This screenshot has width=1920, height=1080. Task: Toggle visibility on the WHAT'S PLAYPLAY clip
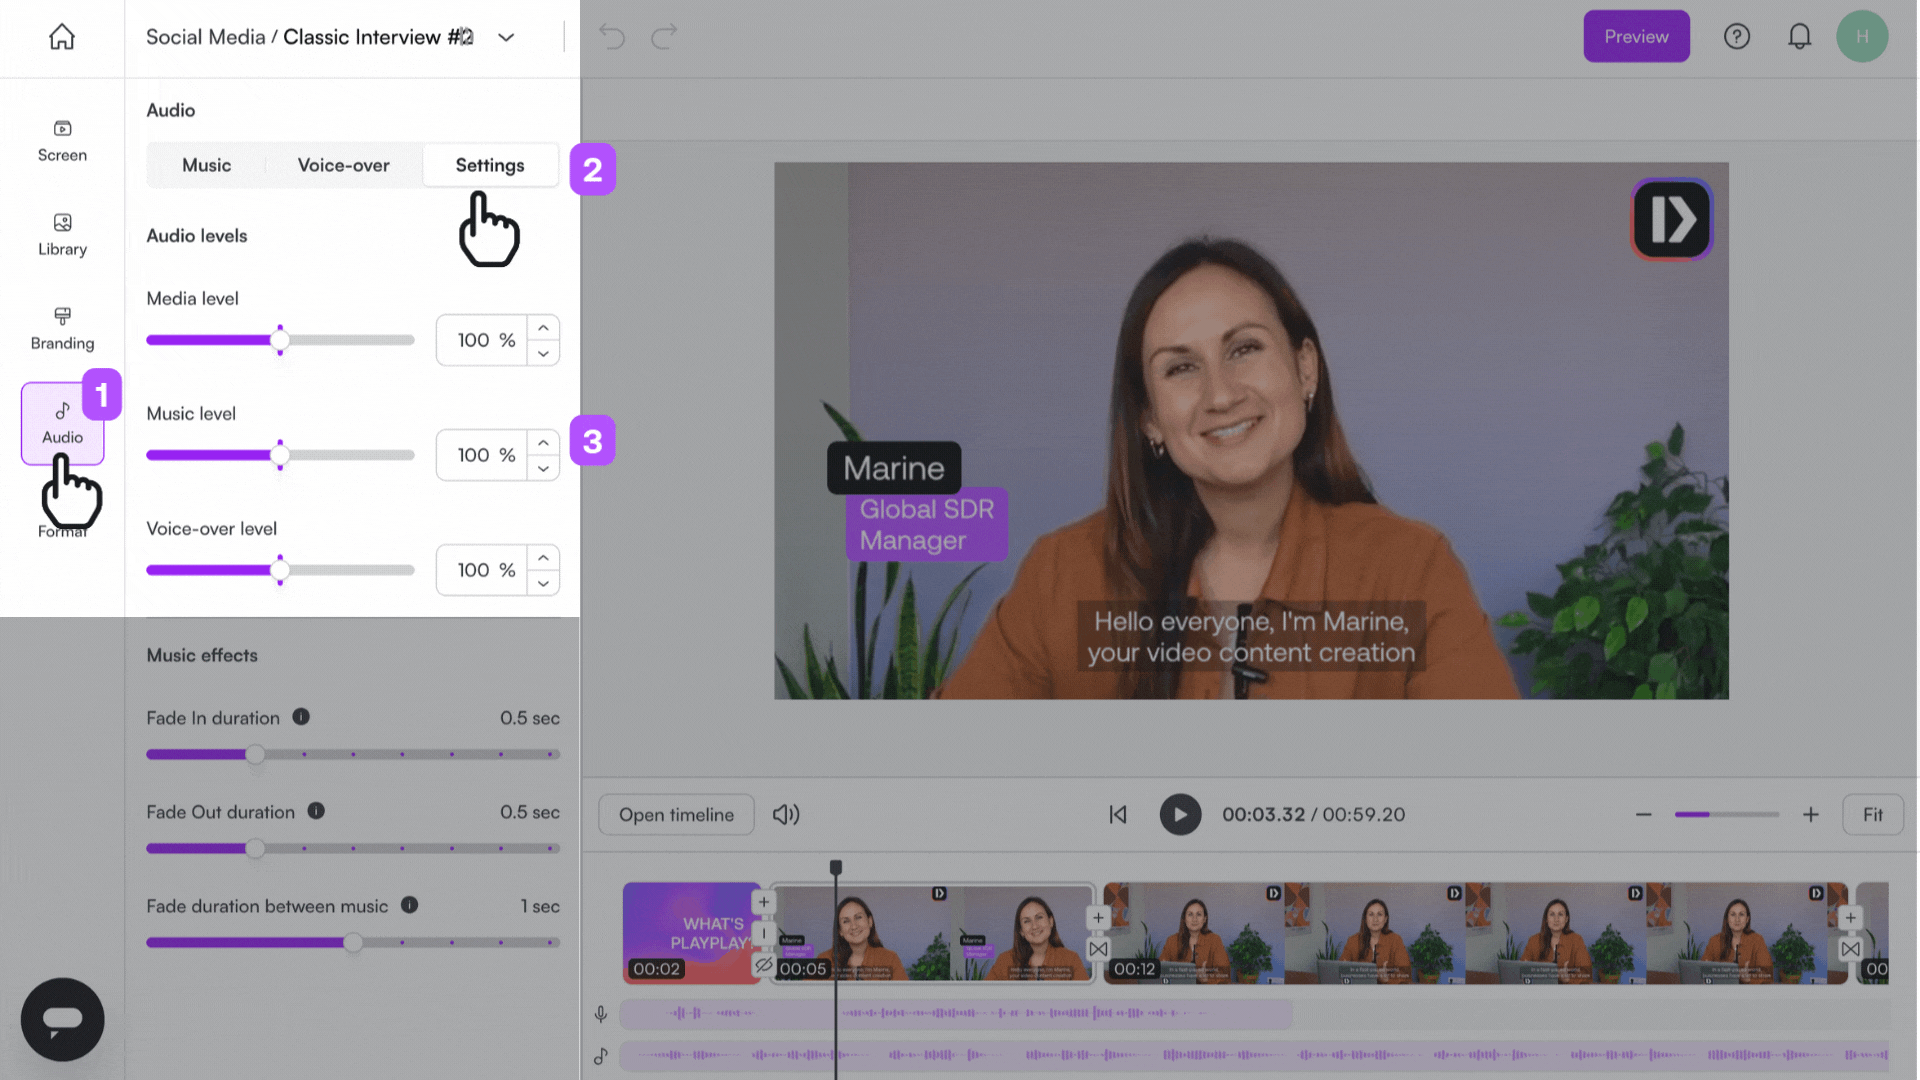click(x=764, y=965)
